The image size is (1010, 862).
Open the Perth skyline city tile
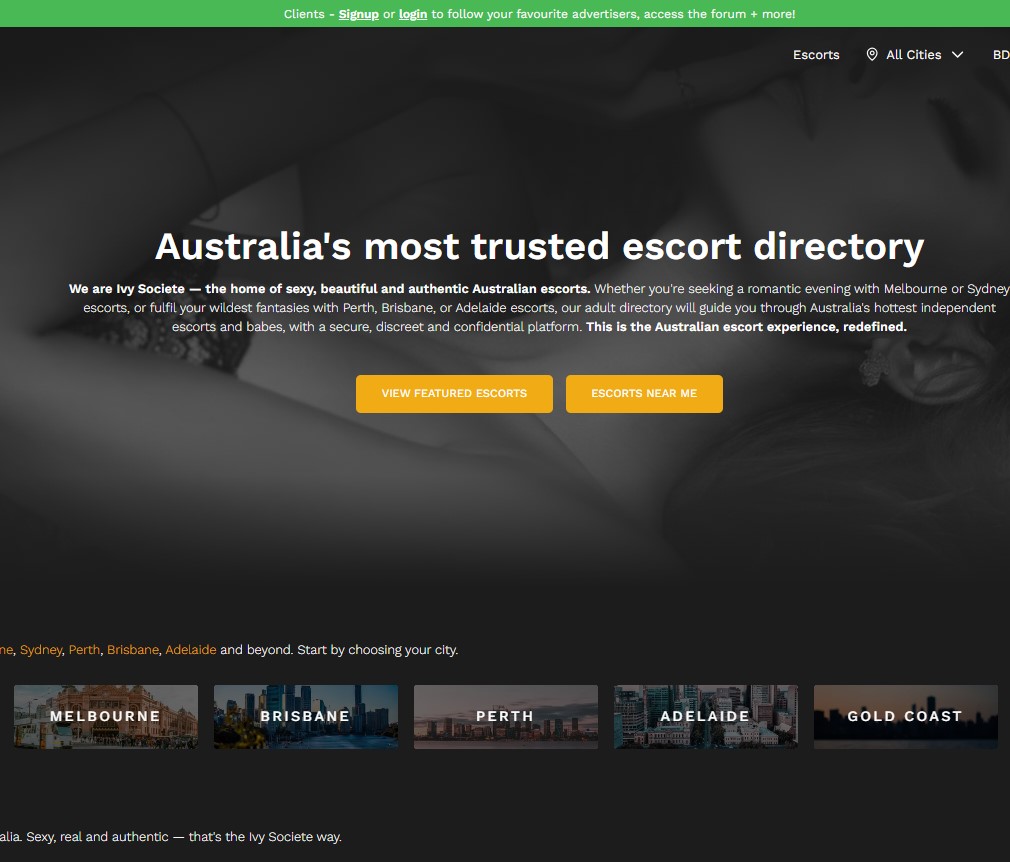click(x=506, y=716)
